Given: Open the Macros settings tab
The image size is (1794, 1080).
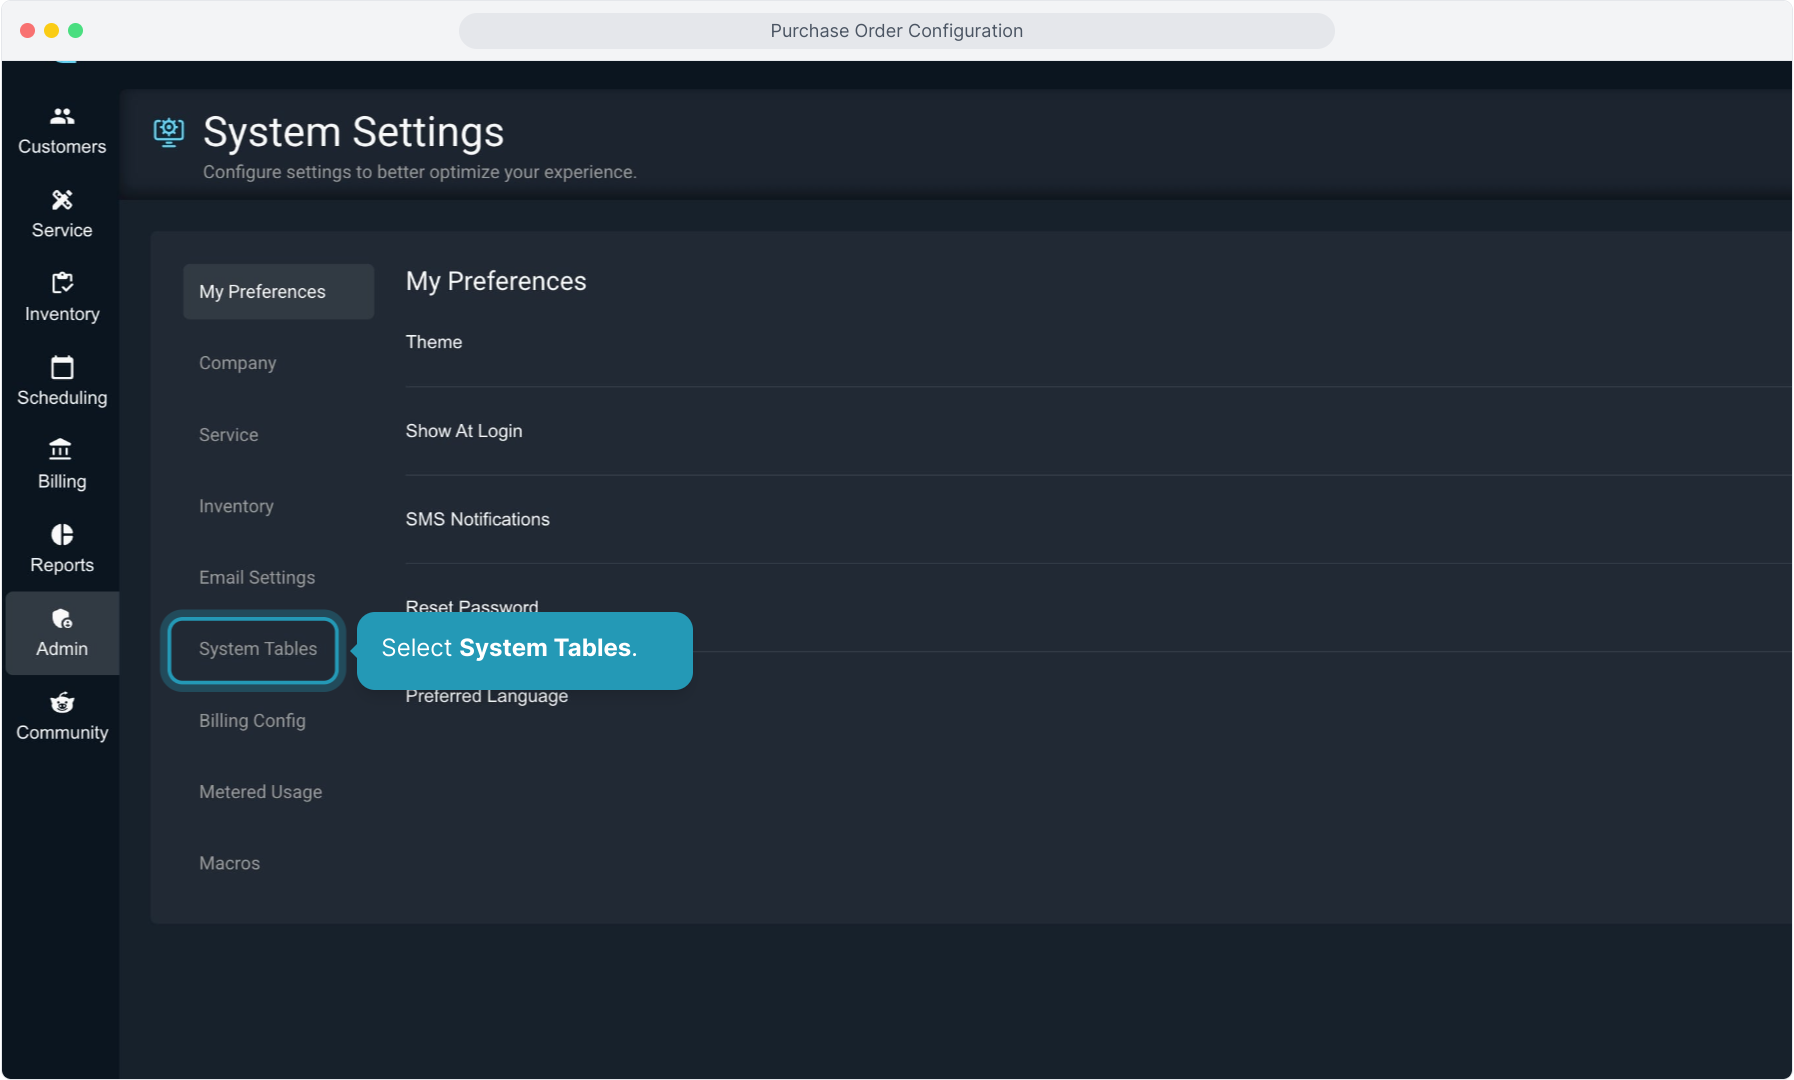Looking at the screenshot, I should click(229, 863).
